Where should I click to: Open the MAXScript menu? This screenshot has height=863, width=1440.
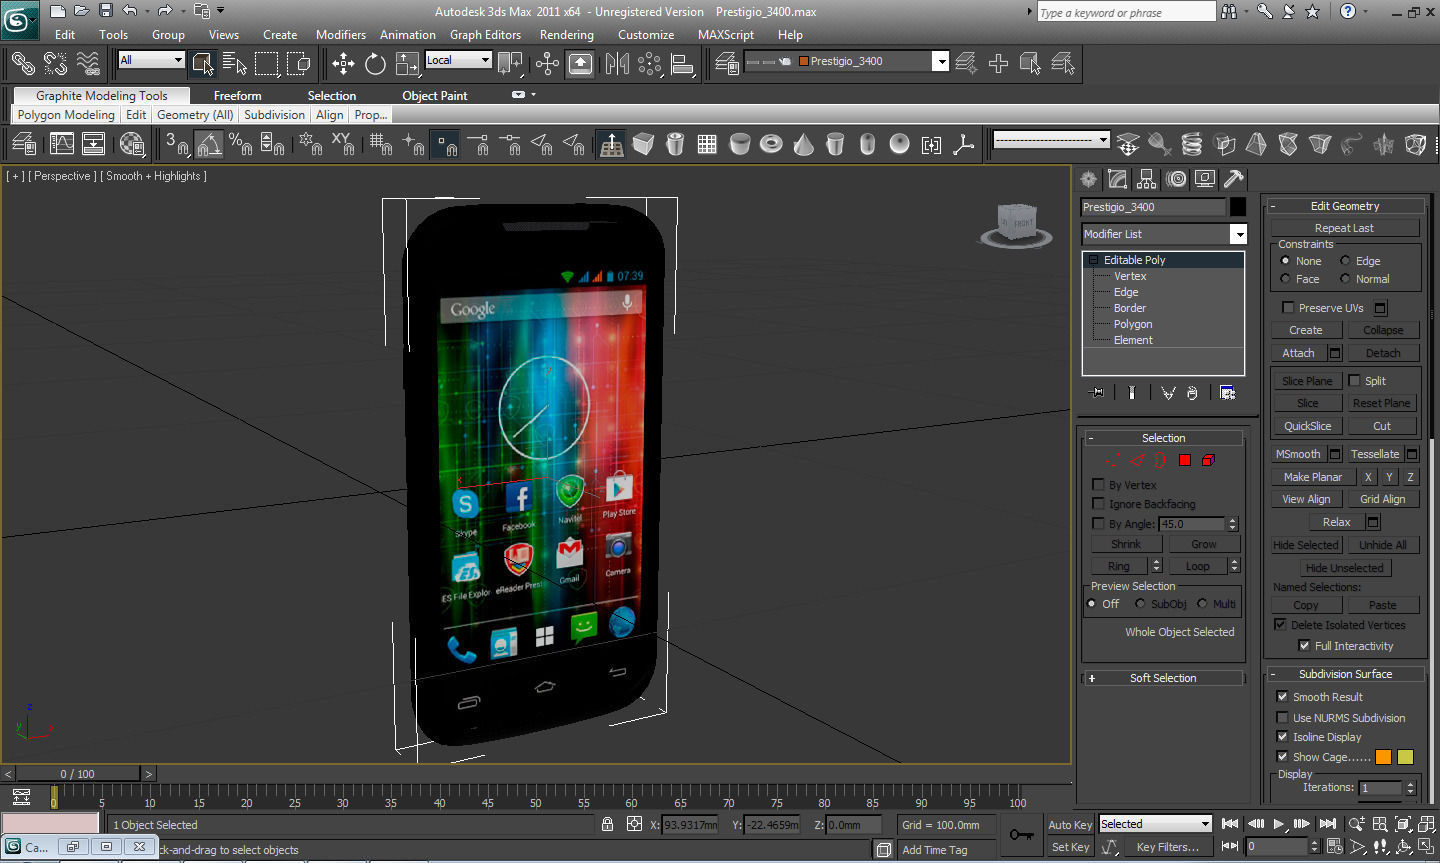pyautogui.click(x=726, y=34)
